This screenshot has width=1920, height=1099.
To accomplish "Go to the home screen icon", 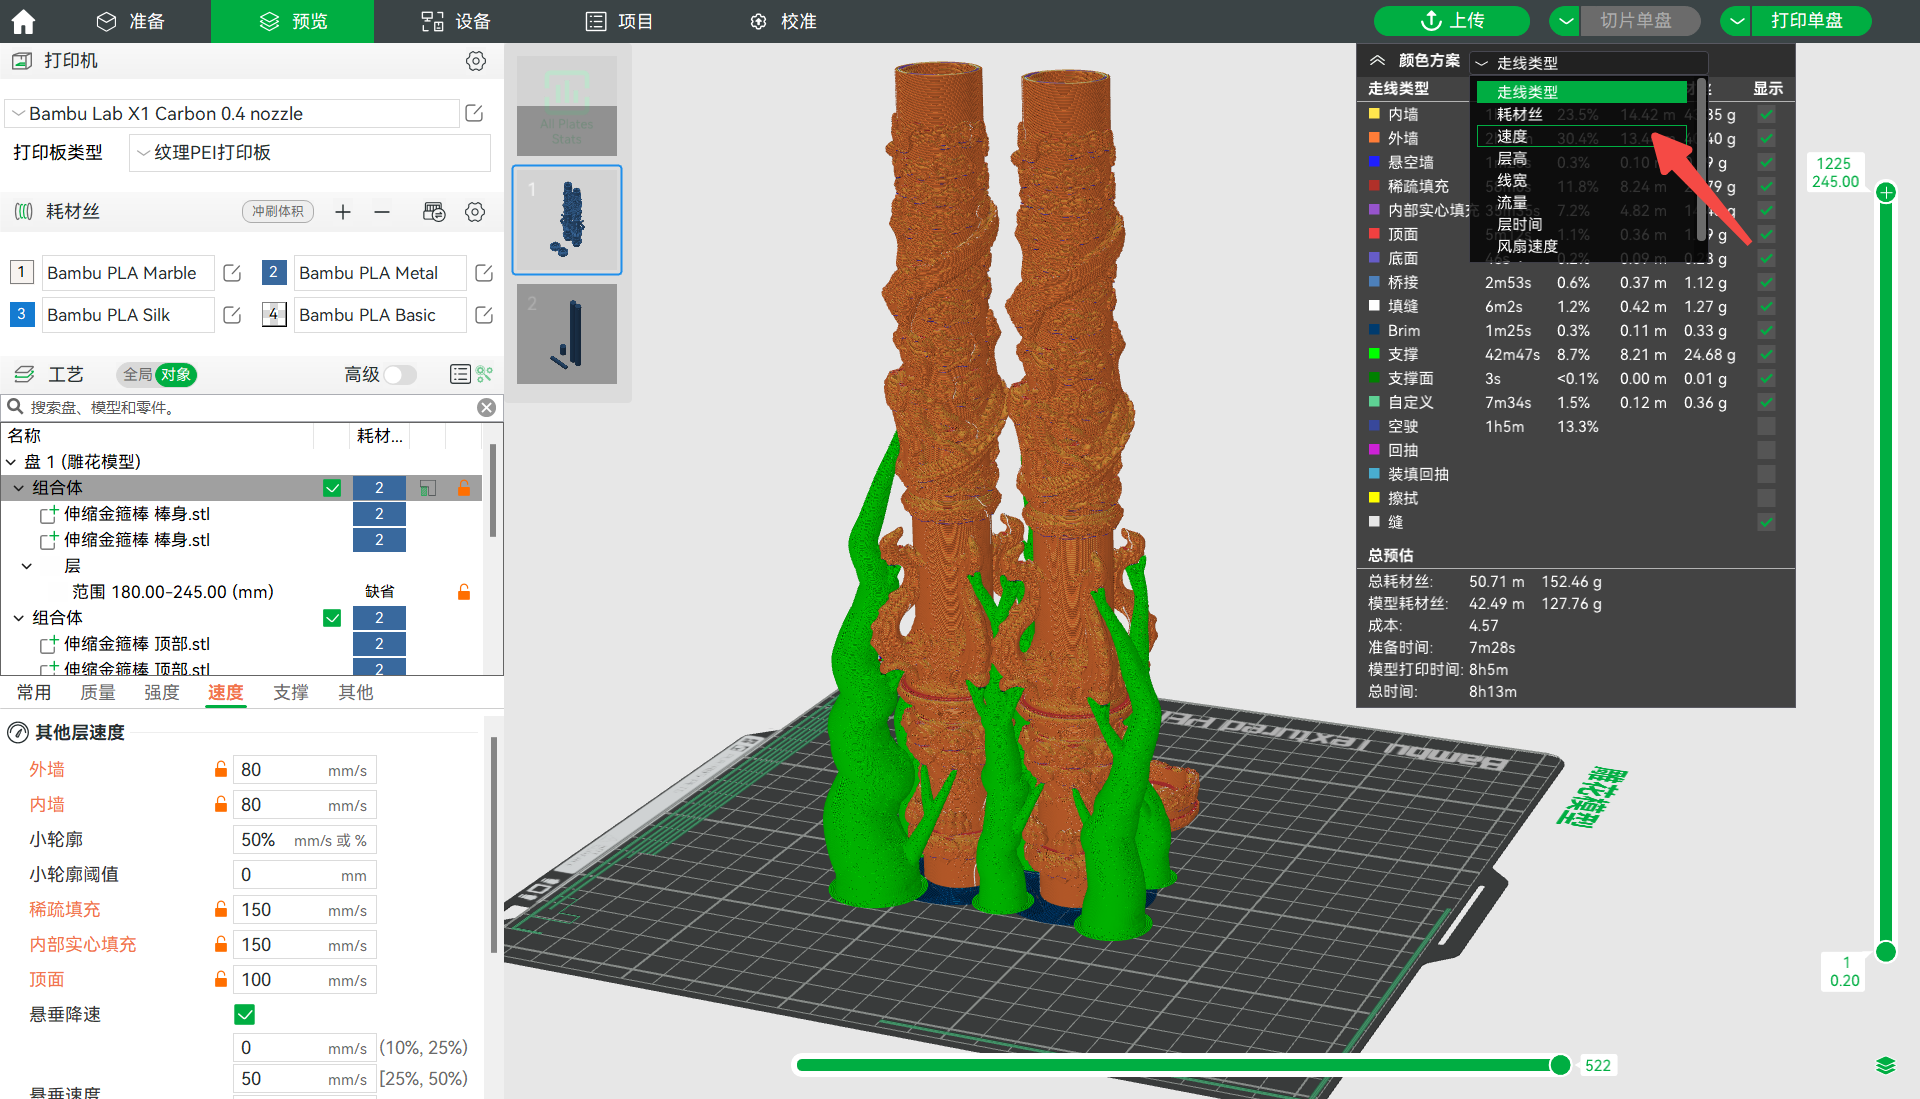I will [23, 21].
